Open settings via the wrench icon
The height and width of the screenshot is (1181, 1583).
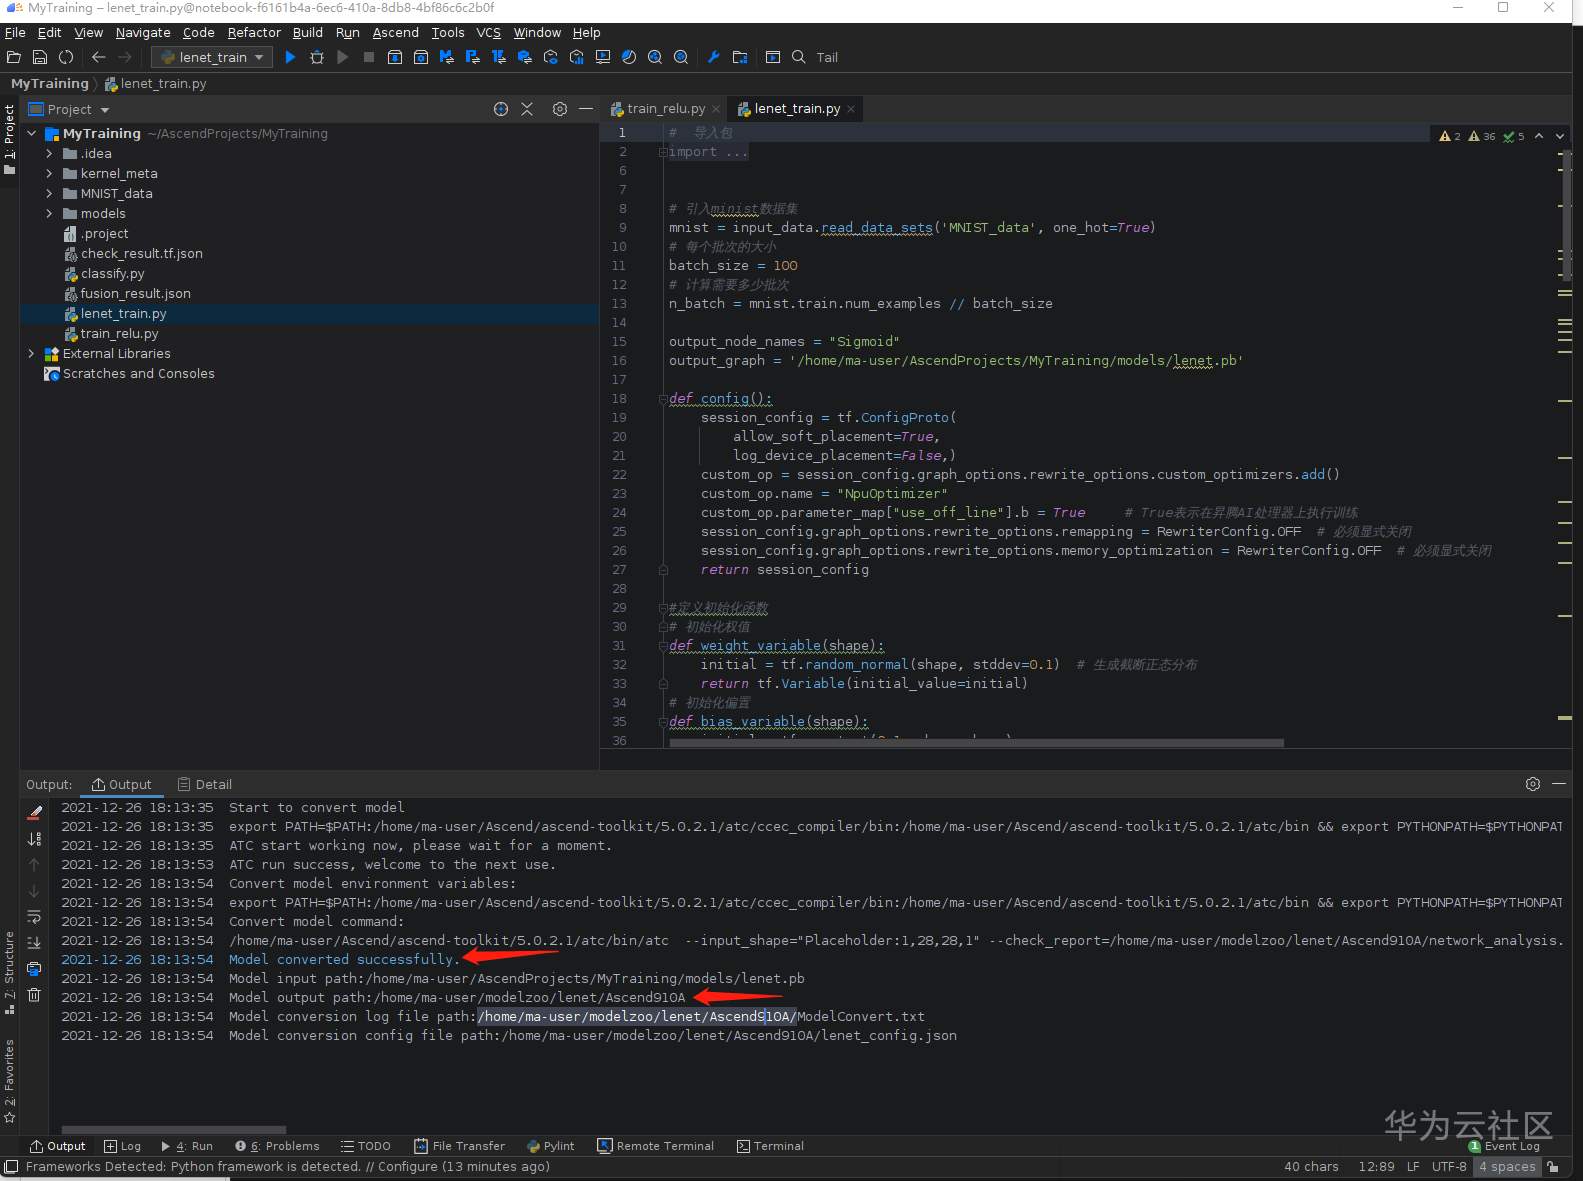point(713,57)
